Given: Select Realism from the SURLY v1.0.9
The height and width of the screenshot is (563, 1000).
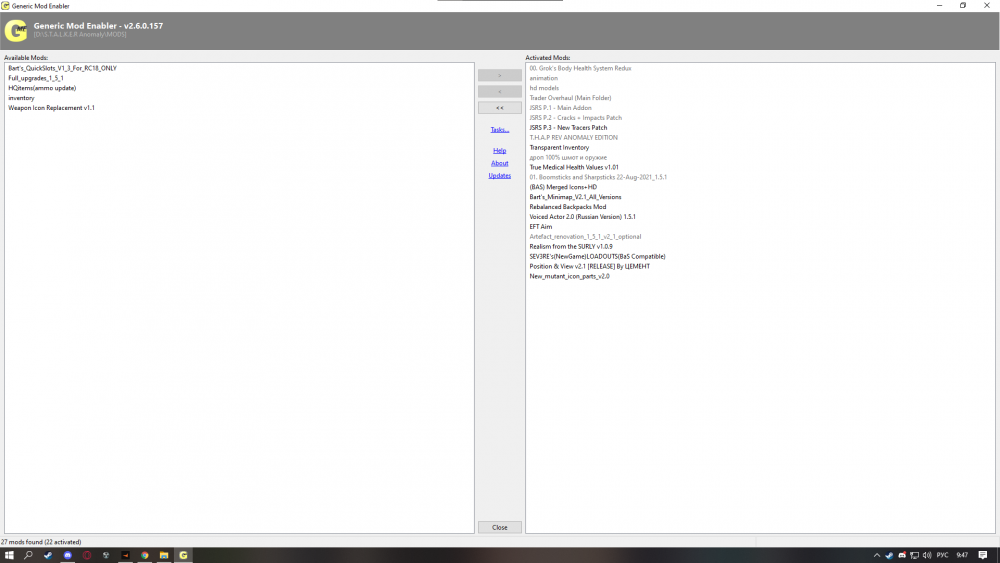Looking at the screenshot, I should (571, 246).
